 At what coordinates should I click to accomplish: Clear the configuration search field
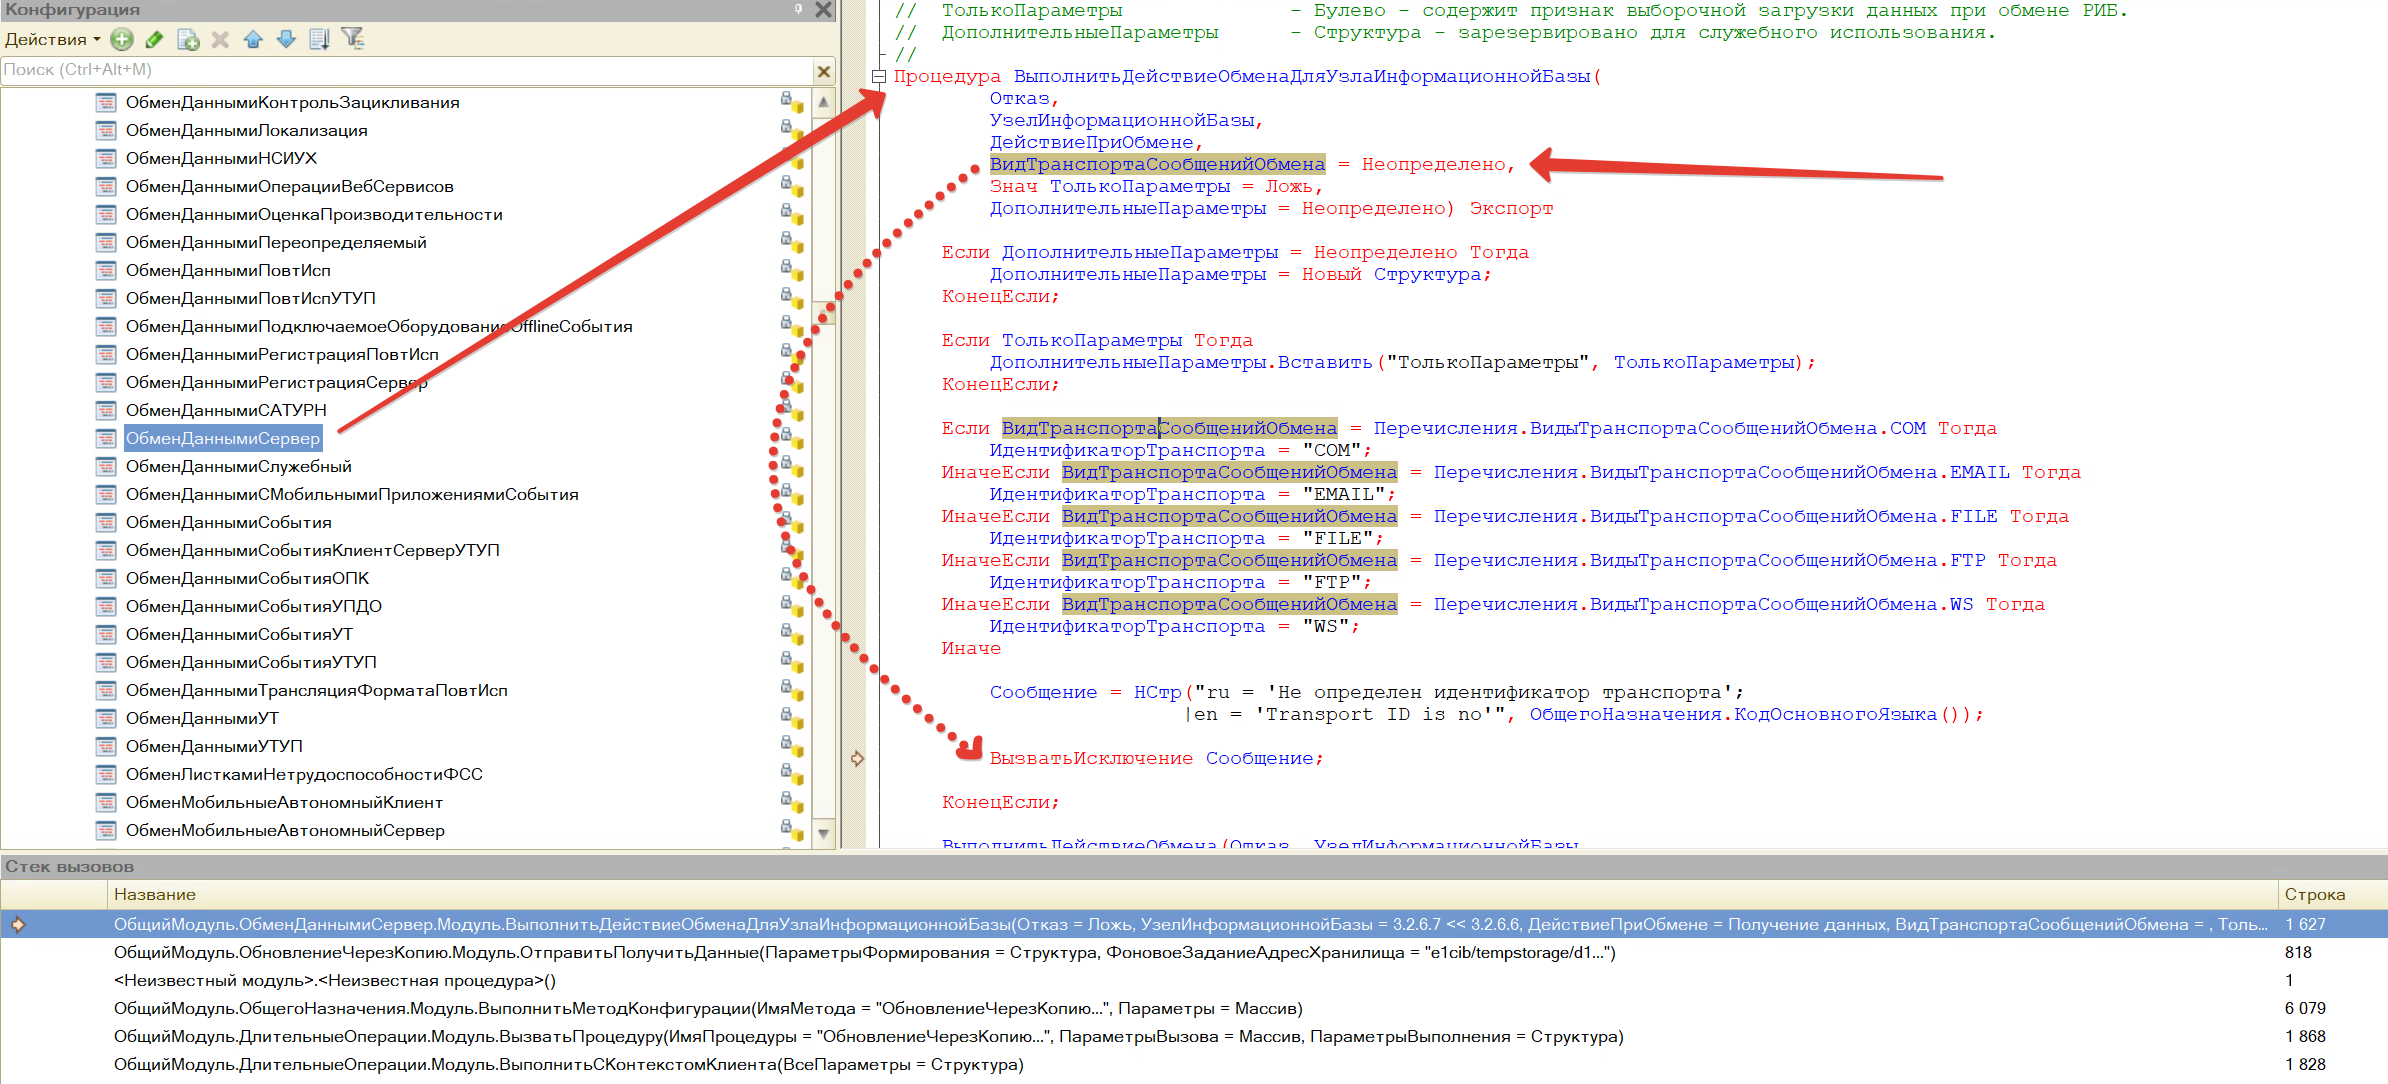coord(824,71)
